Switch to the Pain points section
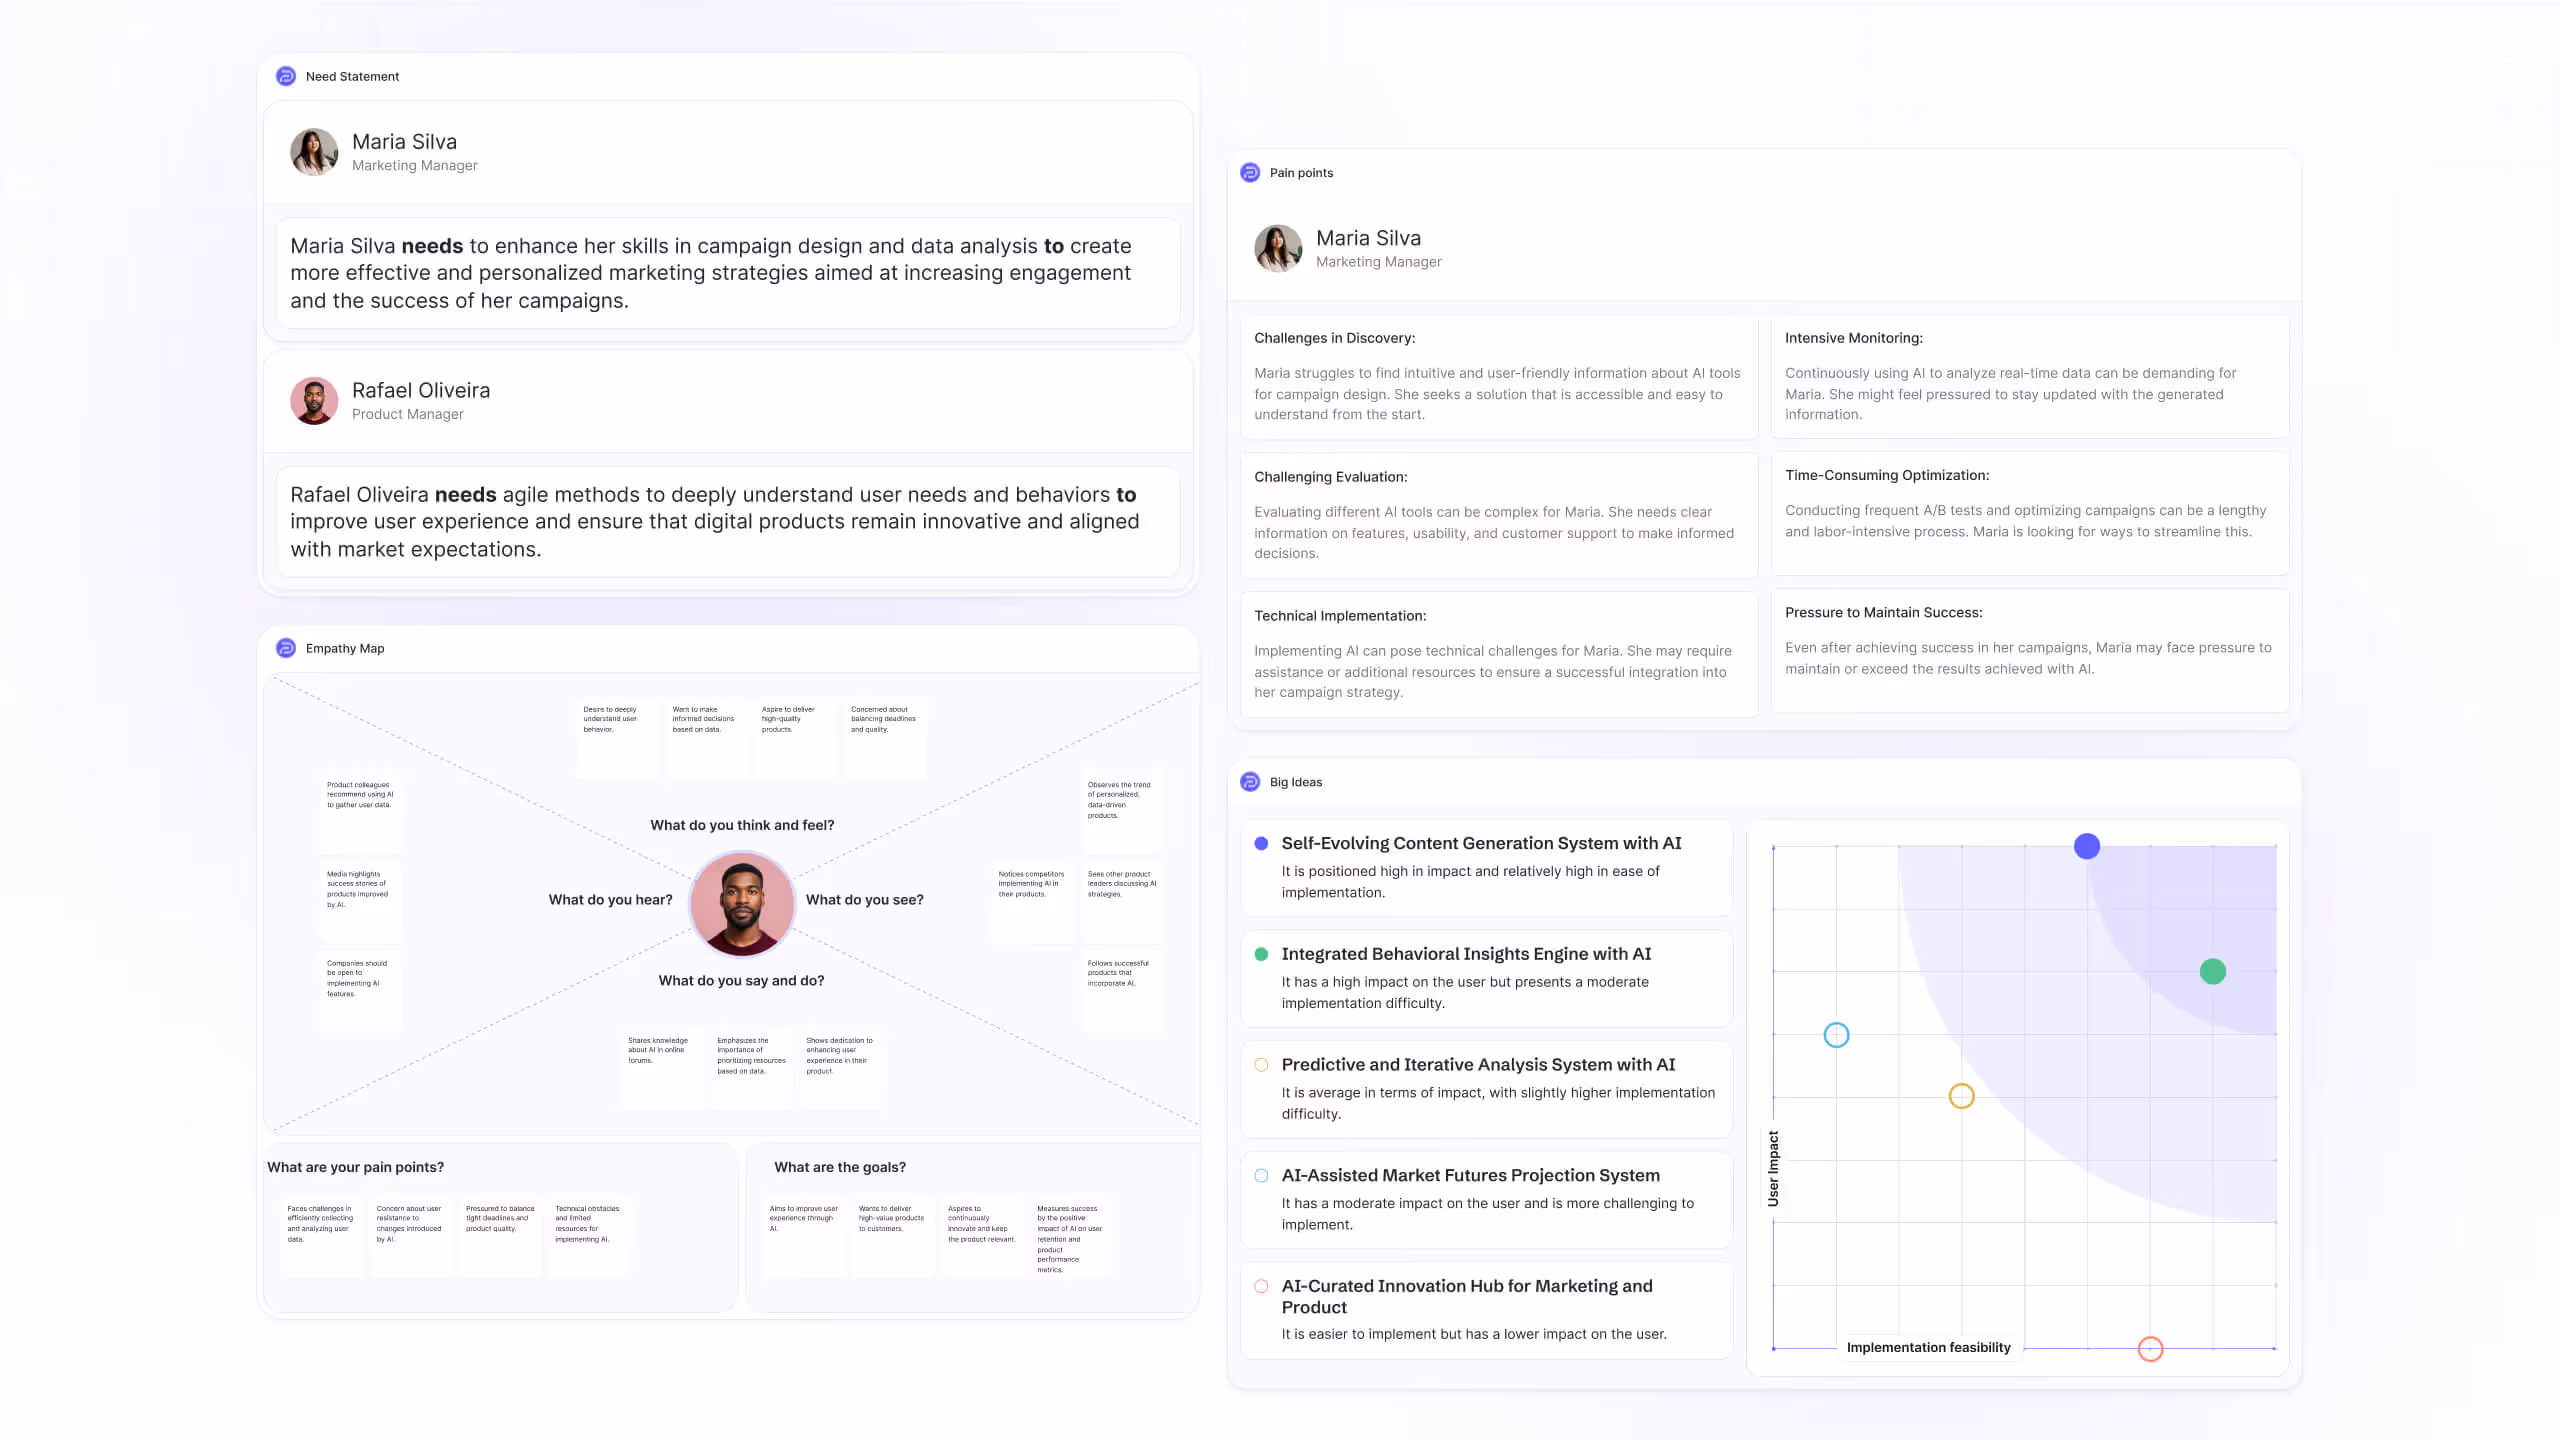The width and height of the screenshot is (2560, 1440). (1300, 172)
